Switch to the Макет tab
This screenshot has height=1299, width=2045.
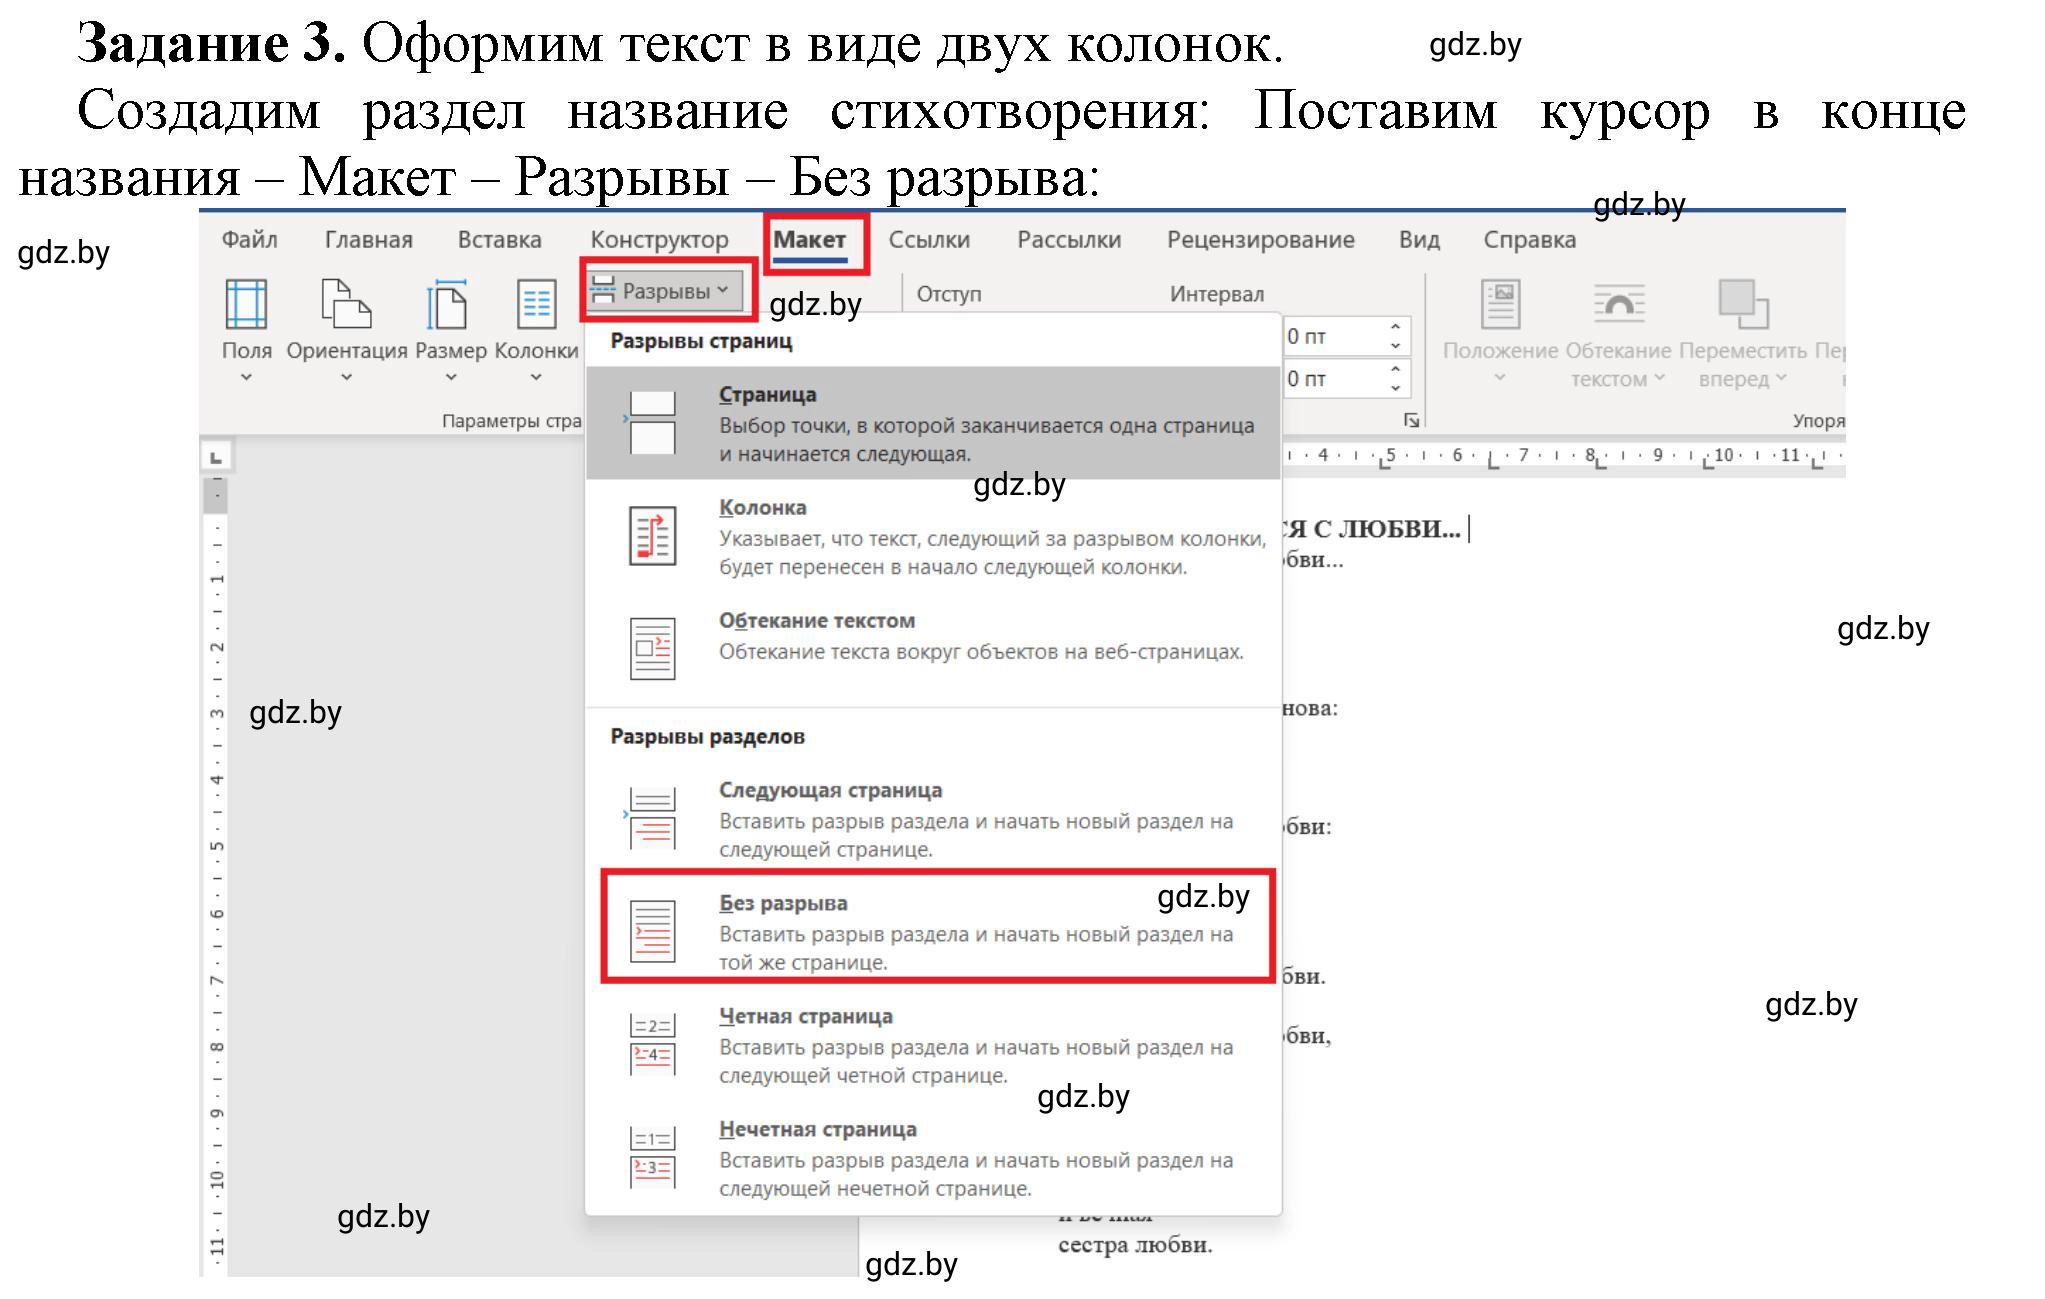(x=810, y=240)
